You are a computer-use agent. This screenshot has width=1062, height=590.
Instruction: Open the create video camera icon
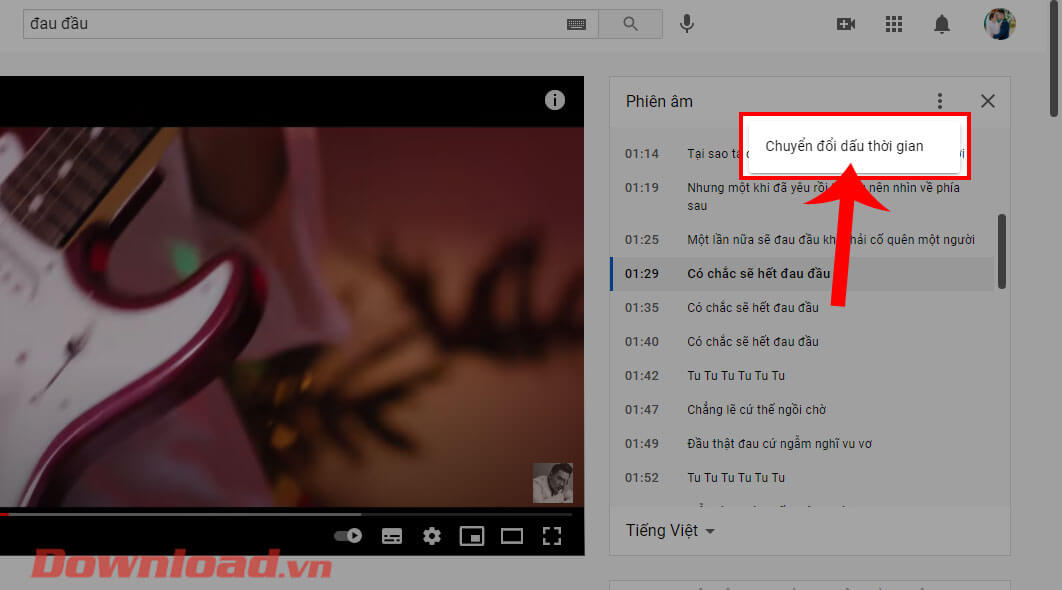point(846,24)
